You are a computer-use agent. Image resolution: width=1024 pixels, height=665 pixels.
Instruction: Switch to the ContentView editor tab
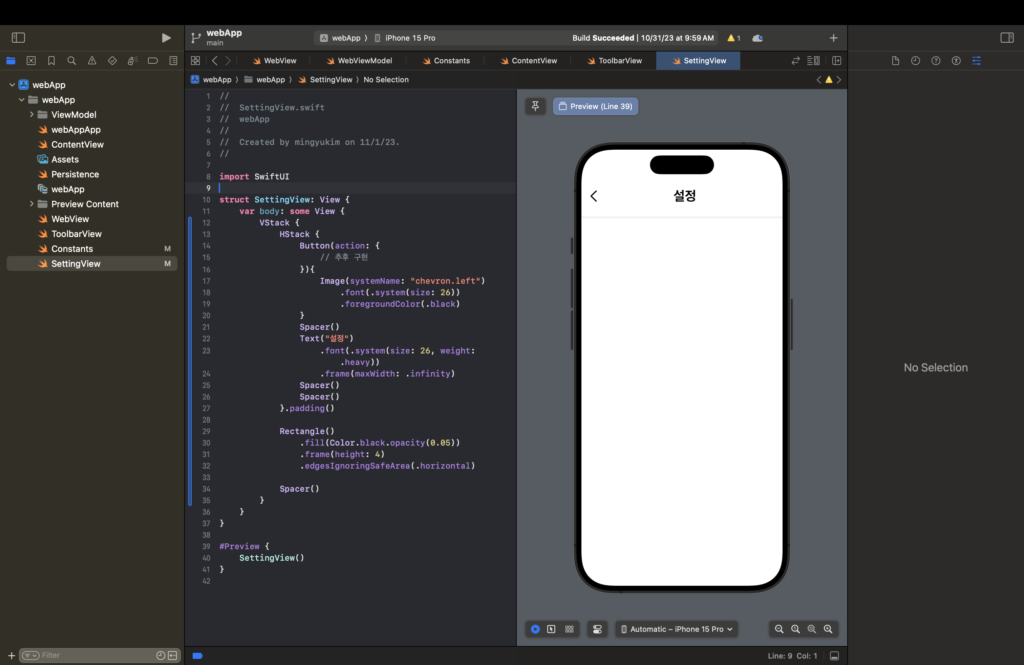tap(528, 61)
